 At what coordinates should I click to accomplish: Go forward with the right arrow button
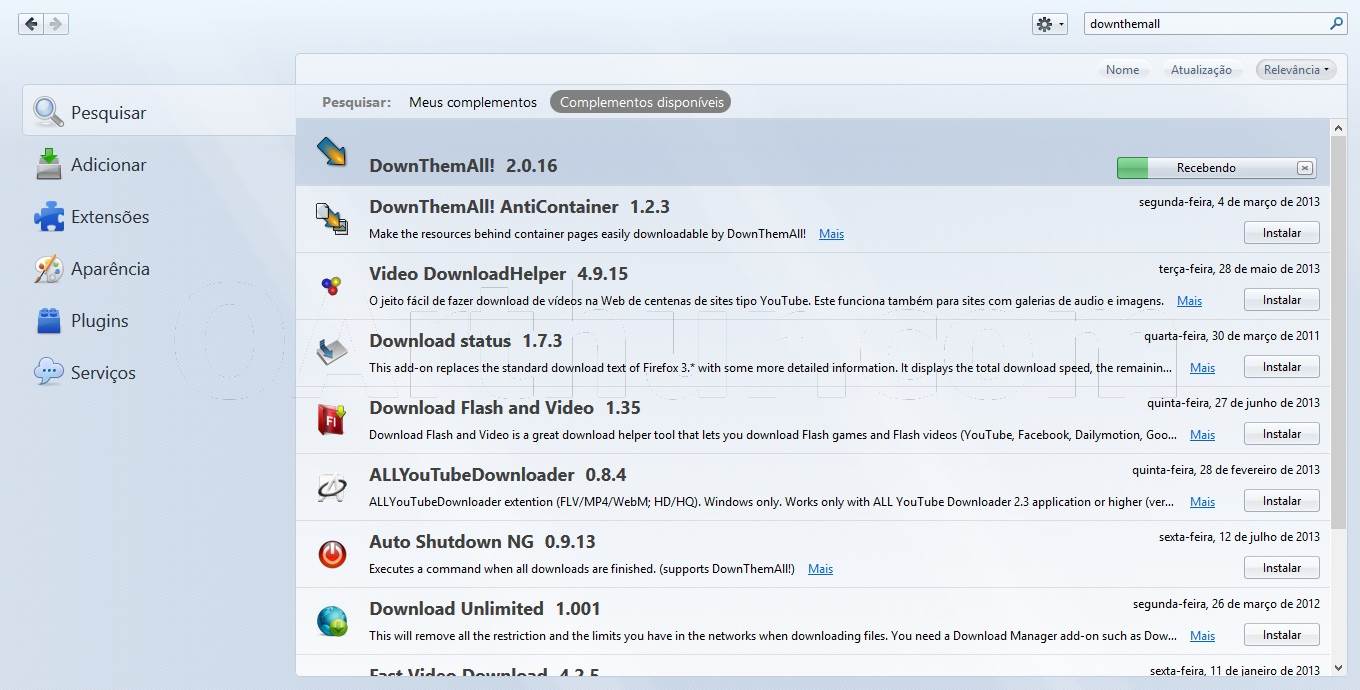[56, 24]
